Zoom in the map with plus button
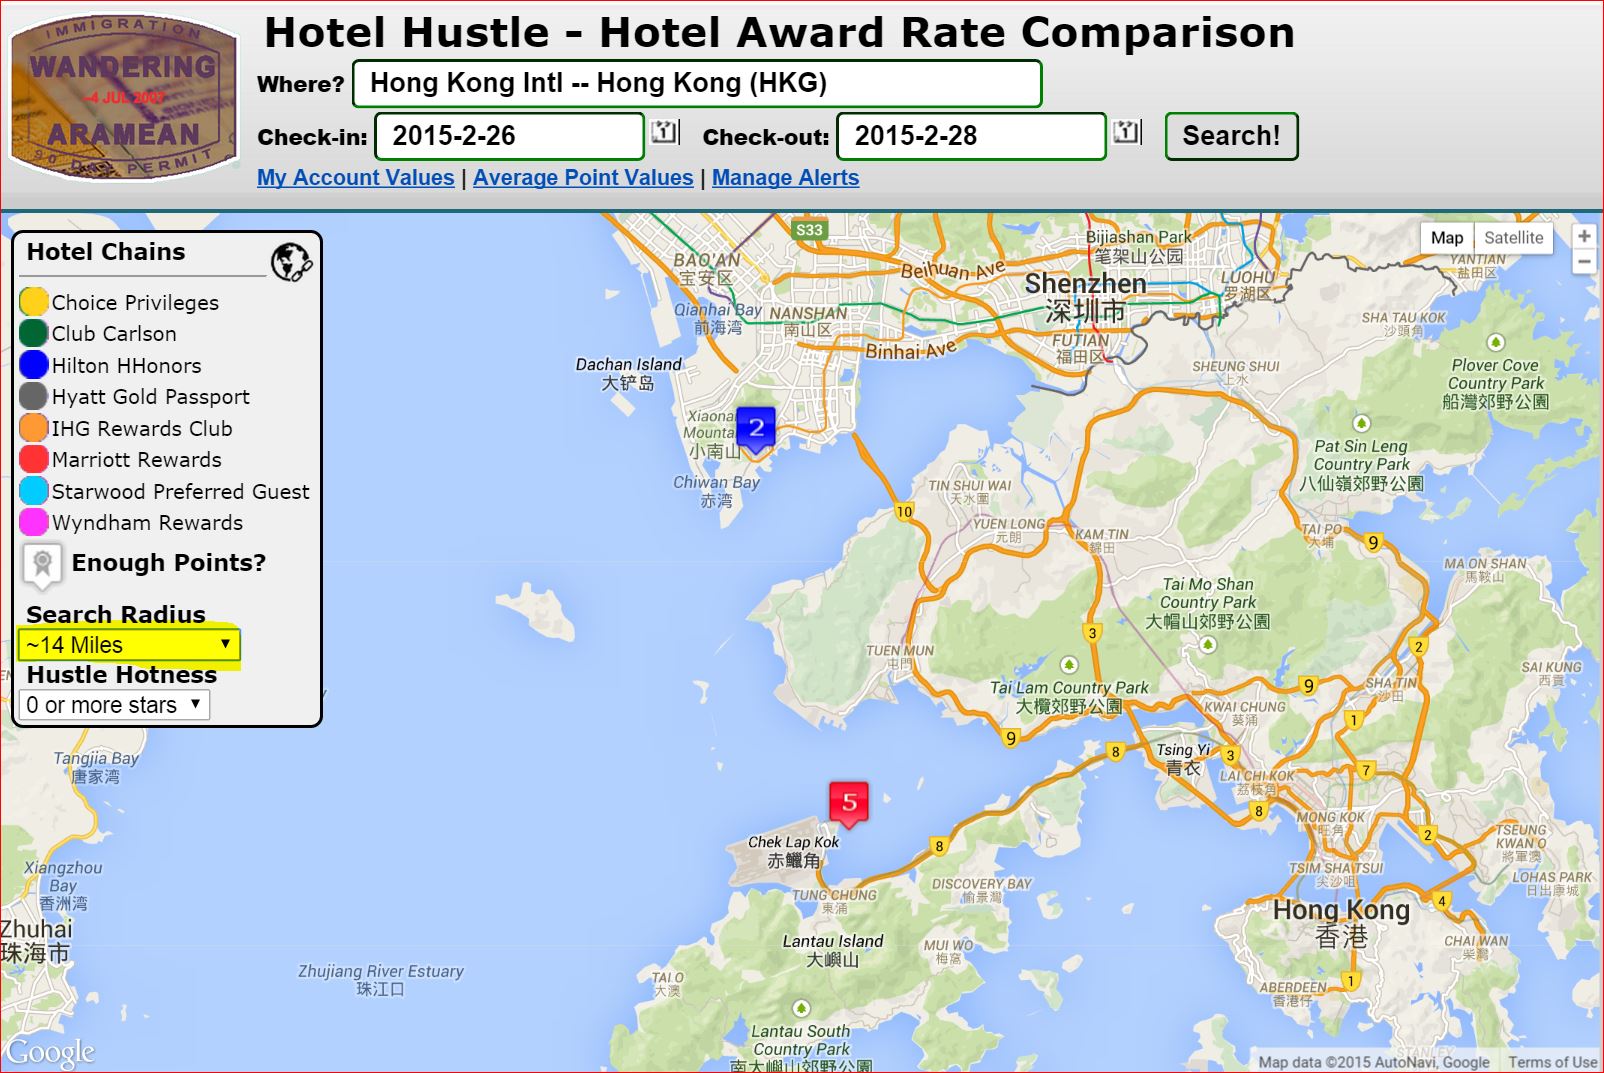Viewport: 1604px width, 1073px height. 1584,237
